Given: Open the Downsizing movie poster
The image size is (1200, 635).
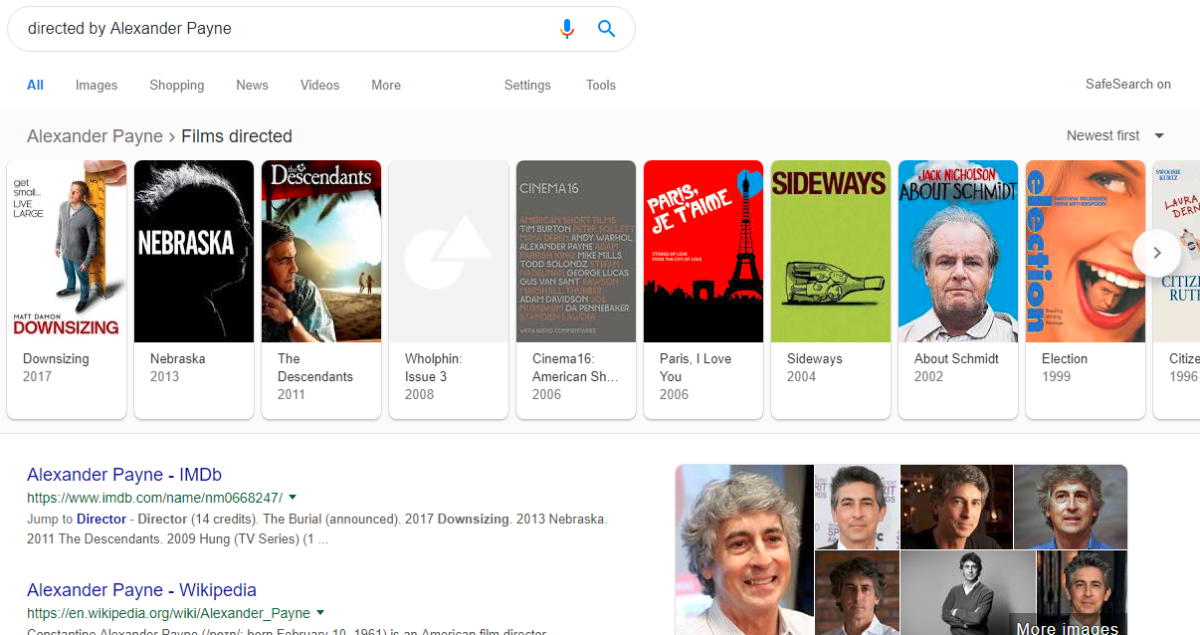Looking at the screenshot, I should click(x=67, y=251).
